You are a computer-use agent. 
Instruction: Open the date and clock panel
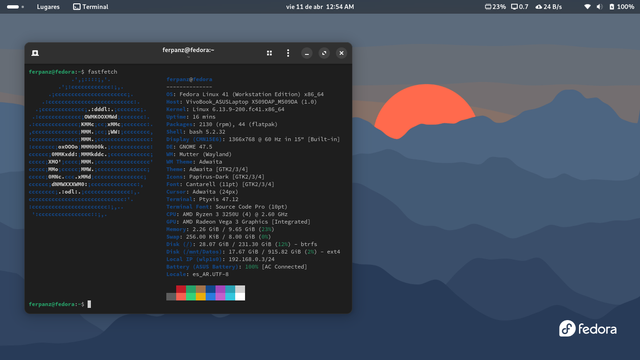coord(320,7)
